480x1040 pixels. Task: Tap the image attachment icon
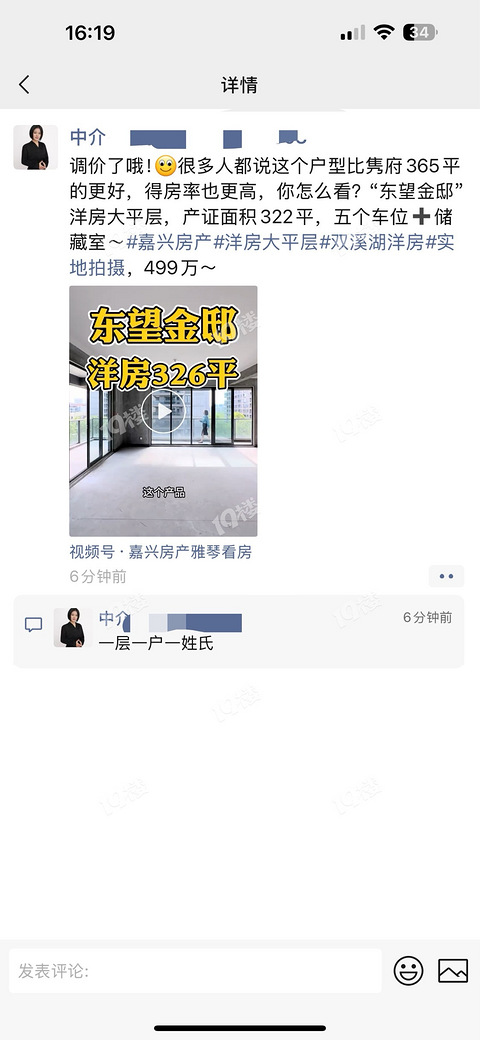[453, 971]
